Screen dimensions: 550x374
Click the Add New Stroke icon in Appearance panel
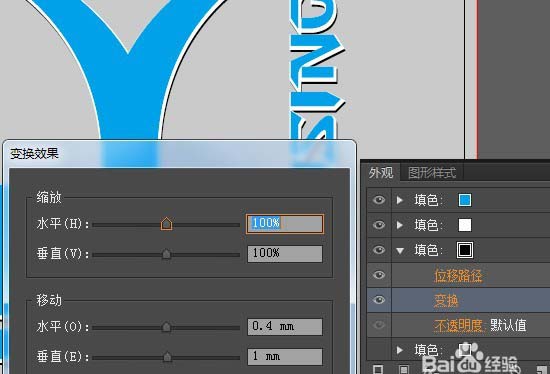[x=378, y=369]
